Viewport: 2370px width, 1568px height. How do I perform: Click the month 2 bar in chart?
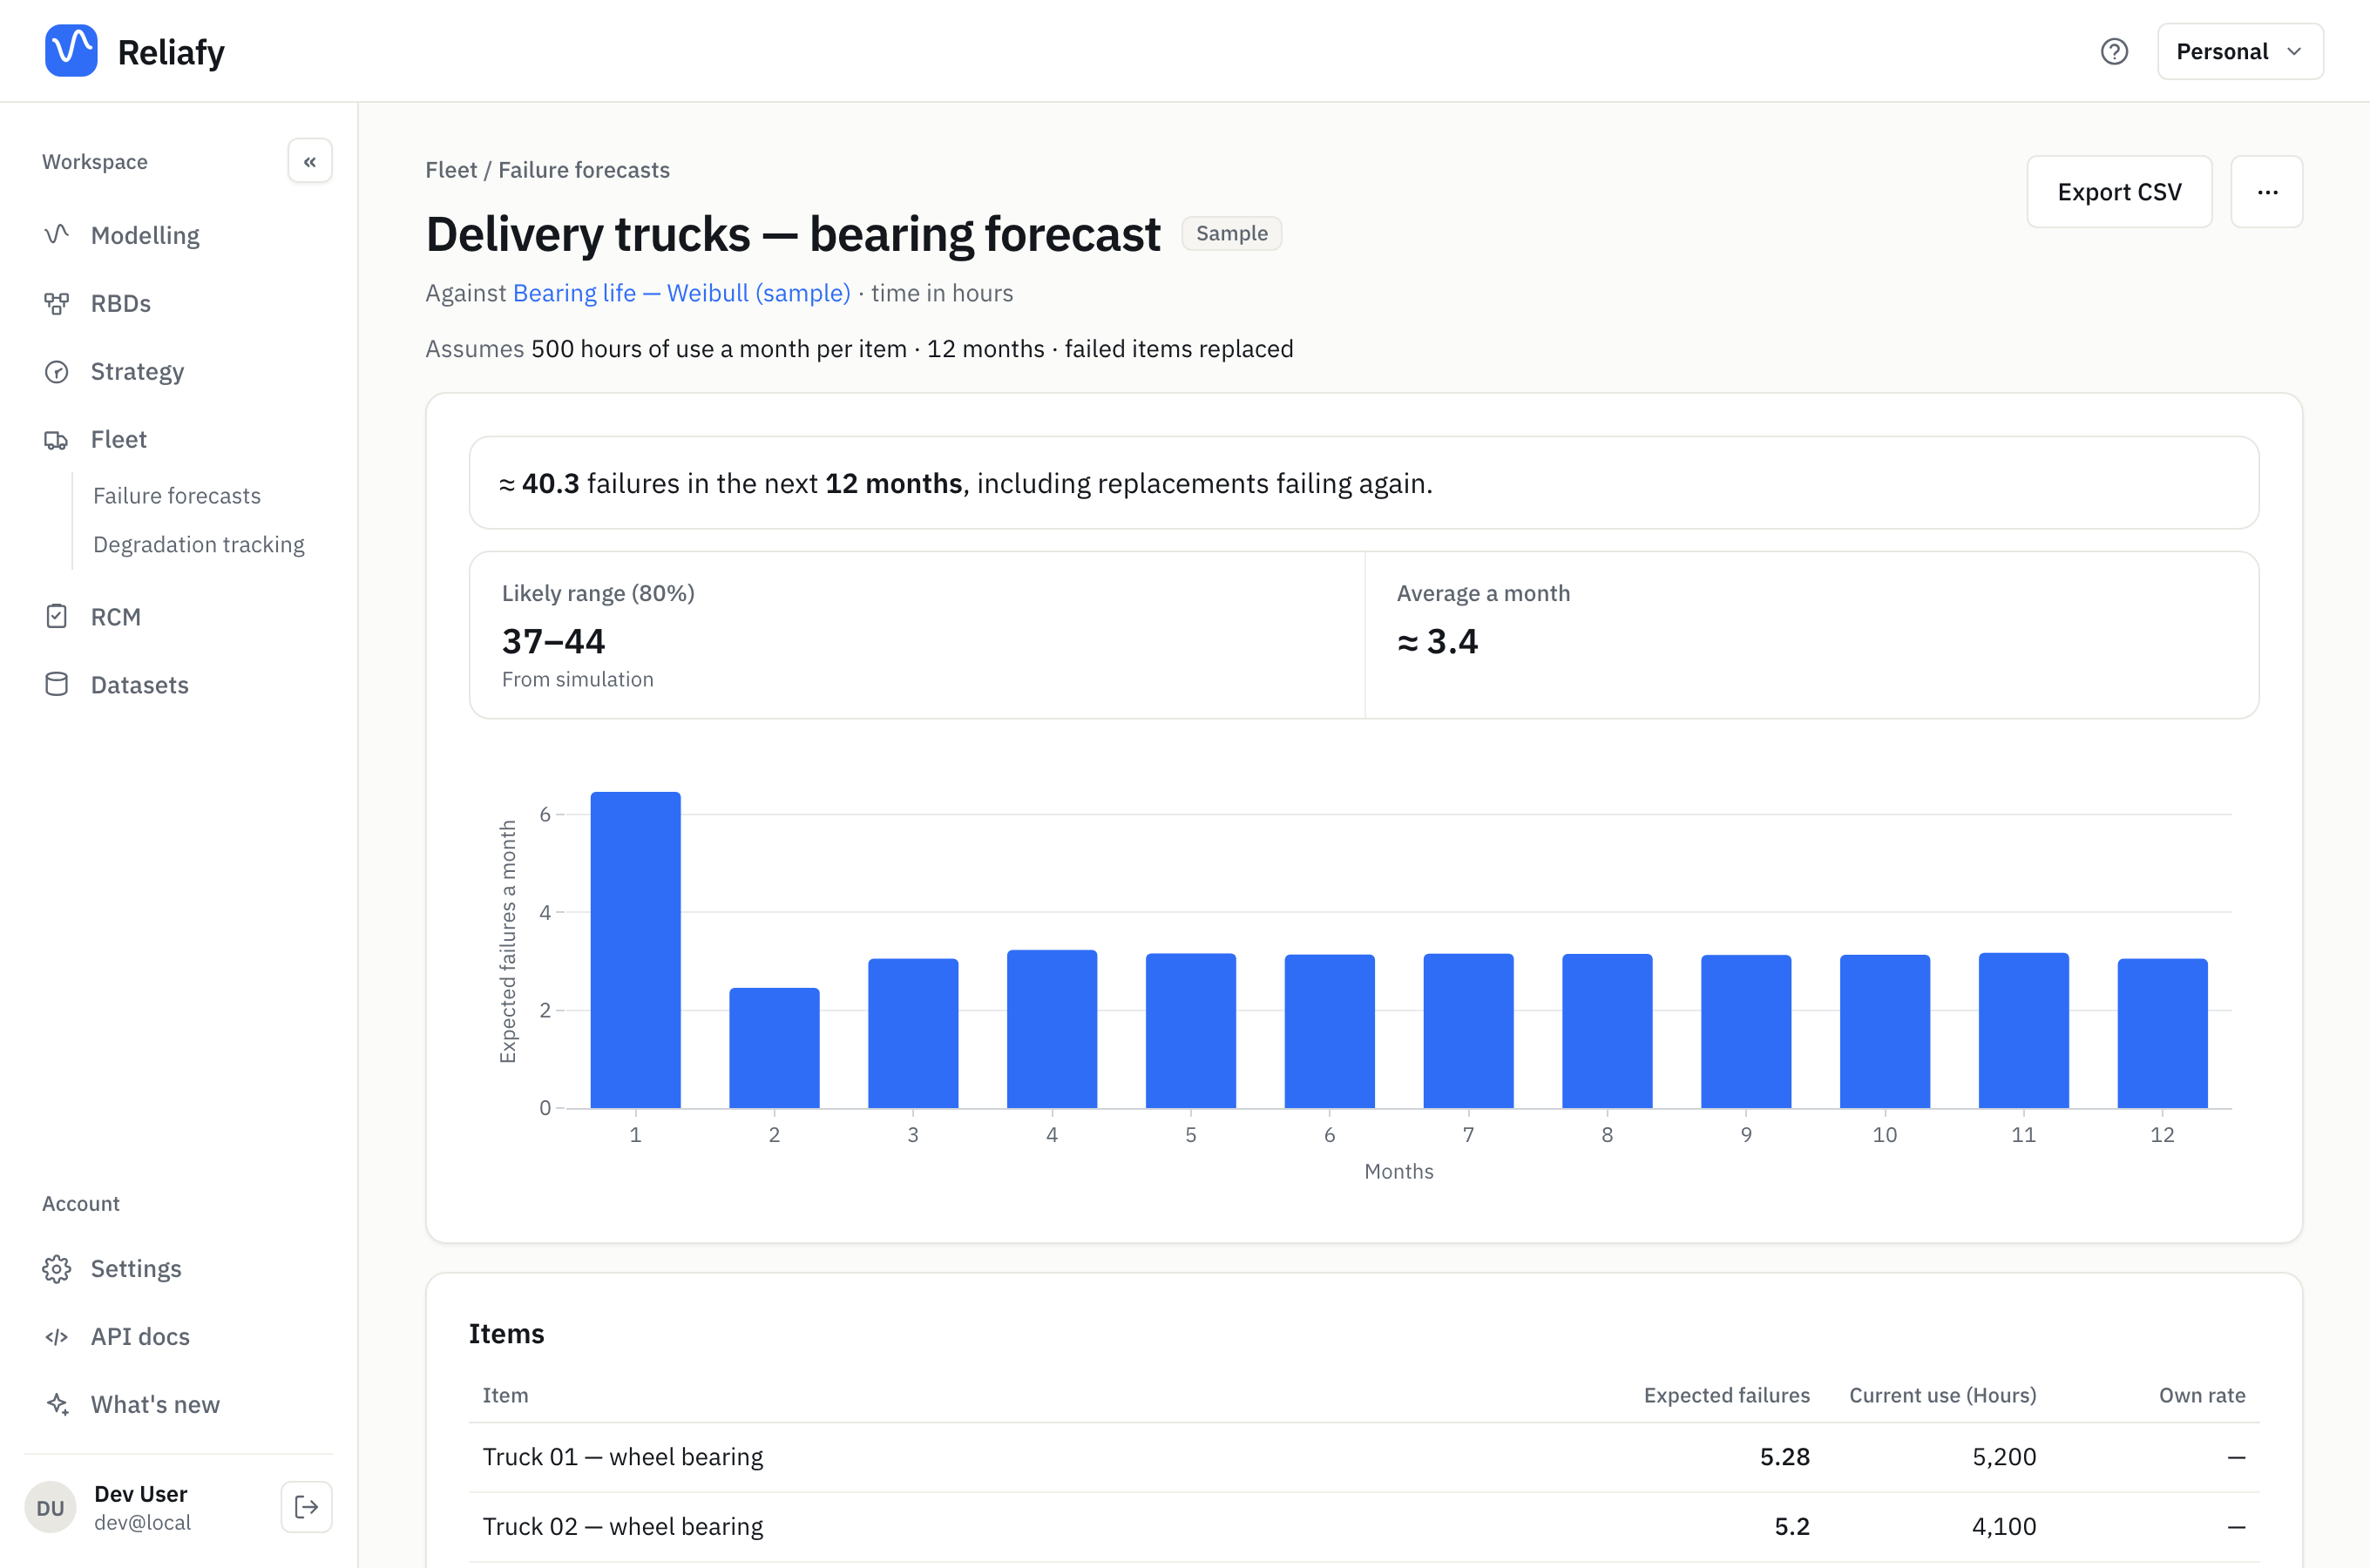point(774,1047)
